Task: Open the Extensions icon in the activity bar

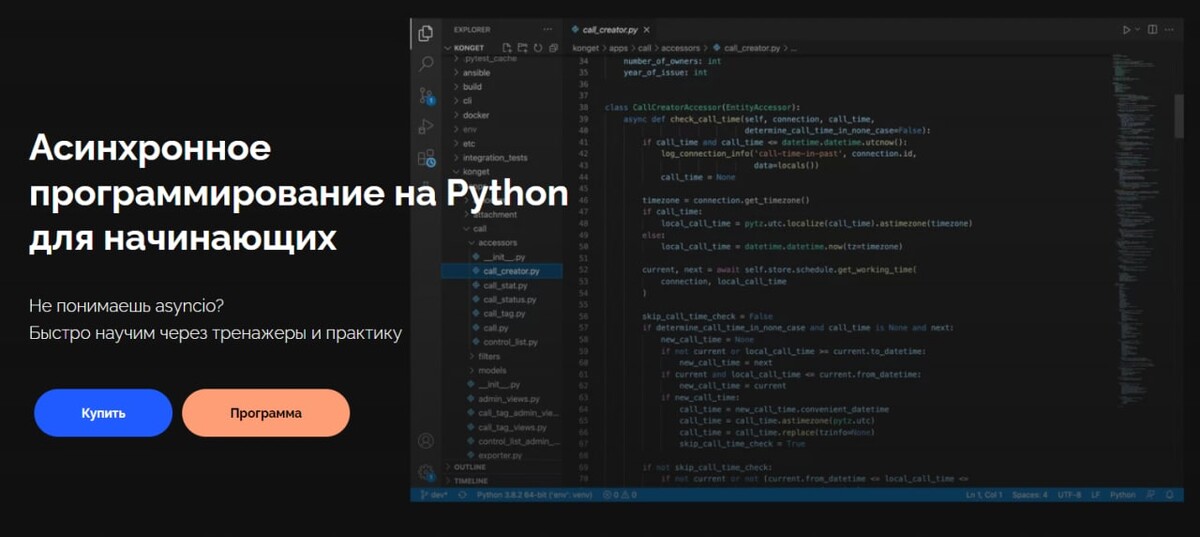Action: (426, 158)
